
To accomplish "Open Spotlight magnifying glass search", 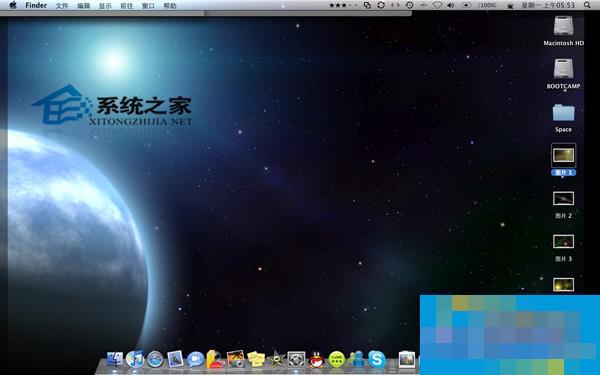I will (x=587, y=5).
